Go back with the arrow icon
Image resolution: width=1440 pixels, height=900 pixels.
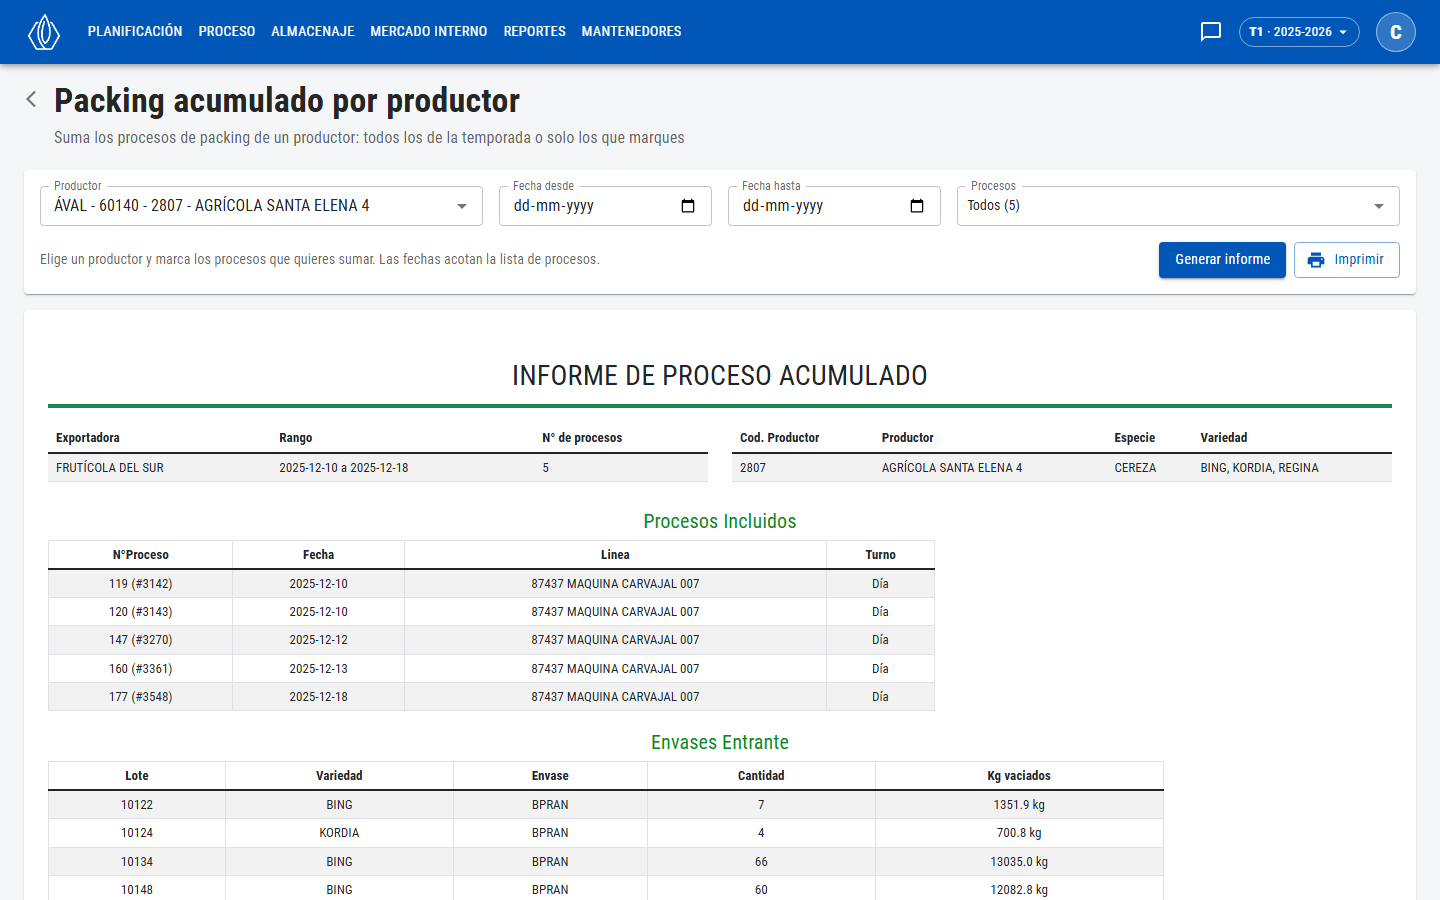click(x=32, y=99)
